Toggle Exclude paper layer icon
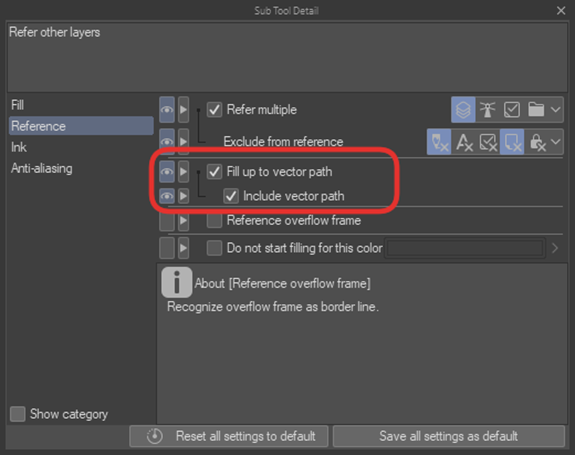The image size is (575, 455). click(512, 142)
